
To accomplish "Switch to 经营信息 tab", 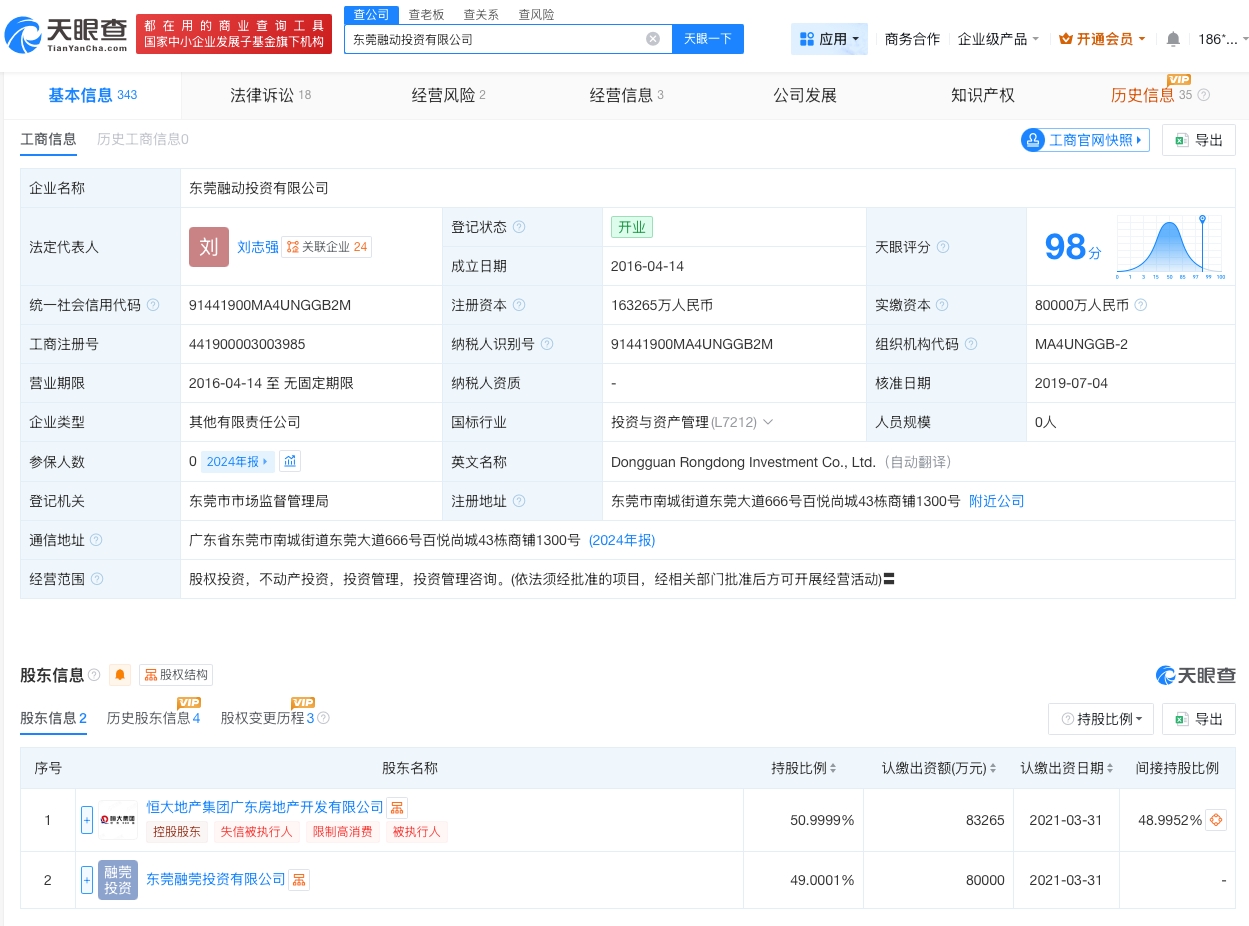I will (626, 95).
